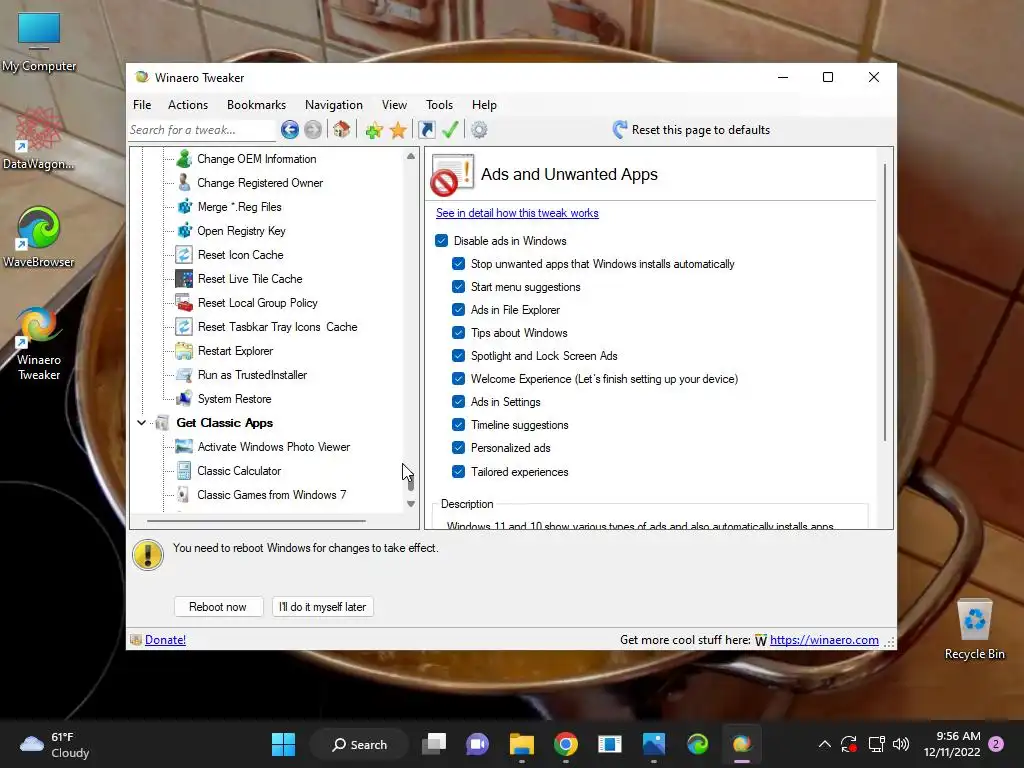The image size is (1024, 768).
Task: Open the Actions menu
Action: coord(188,104)
